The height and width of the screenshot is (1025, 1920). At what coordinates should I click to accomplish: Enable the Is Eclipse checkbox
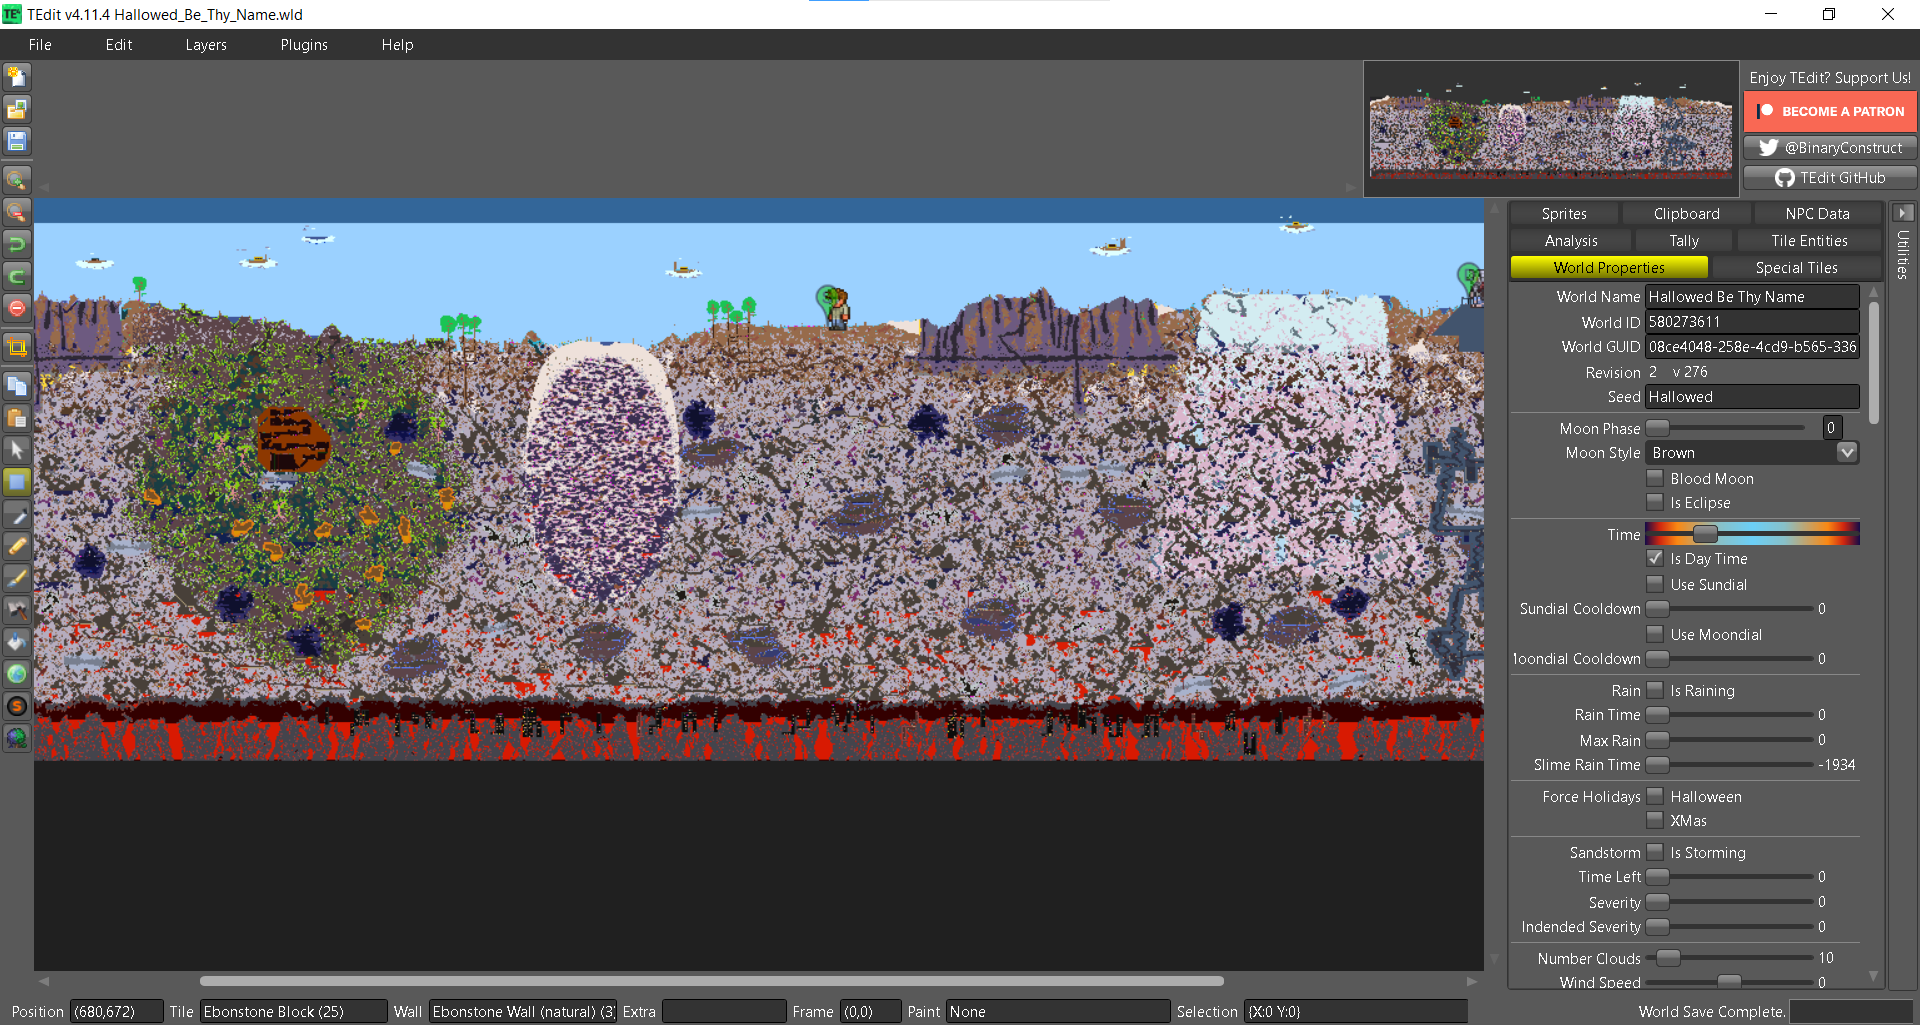pyautogui.click(x=1655, y=502)
